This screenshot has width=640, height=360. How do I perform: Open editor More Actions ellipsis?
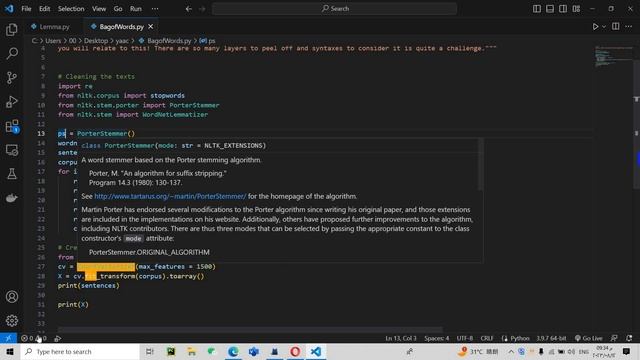(629, 27)
